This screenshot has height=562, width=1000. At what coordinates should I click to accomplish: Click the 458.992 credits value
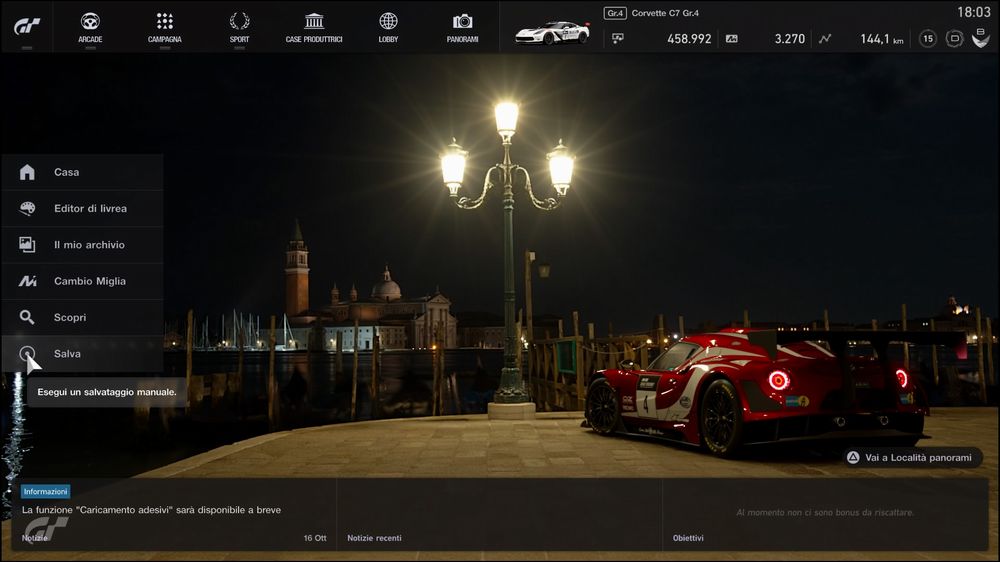pos(689,39)
